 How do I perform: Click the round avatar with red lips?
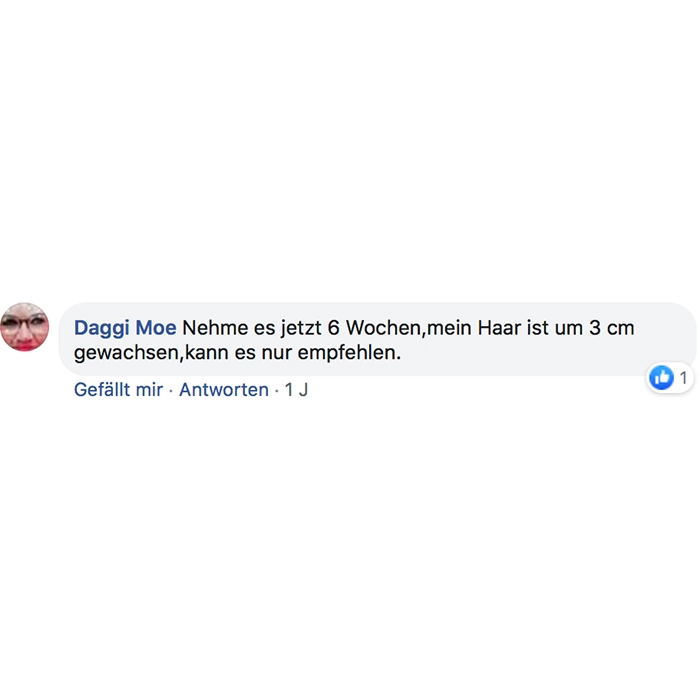[25, 327]
